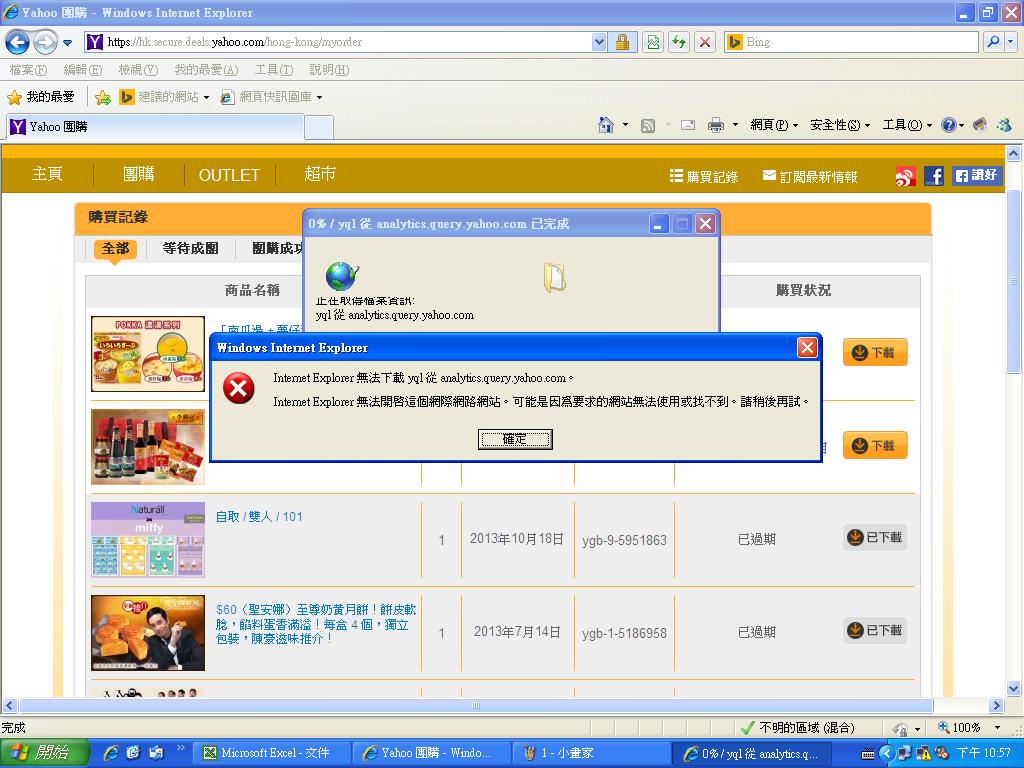Select the Yahoo 團購 browser tab
Screen dimensions: 1024x768
(155, 127)
